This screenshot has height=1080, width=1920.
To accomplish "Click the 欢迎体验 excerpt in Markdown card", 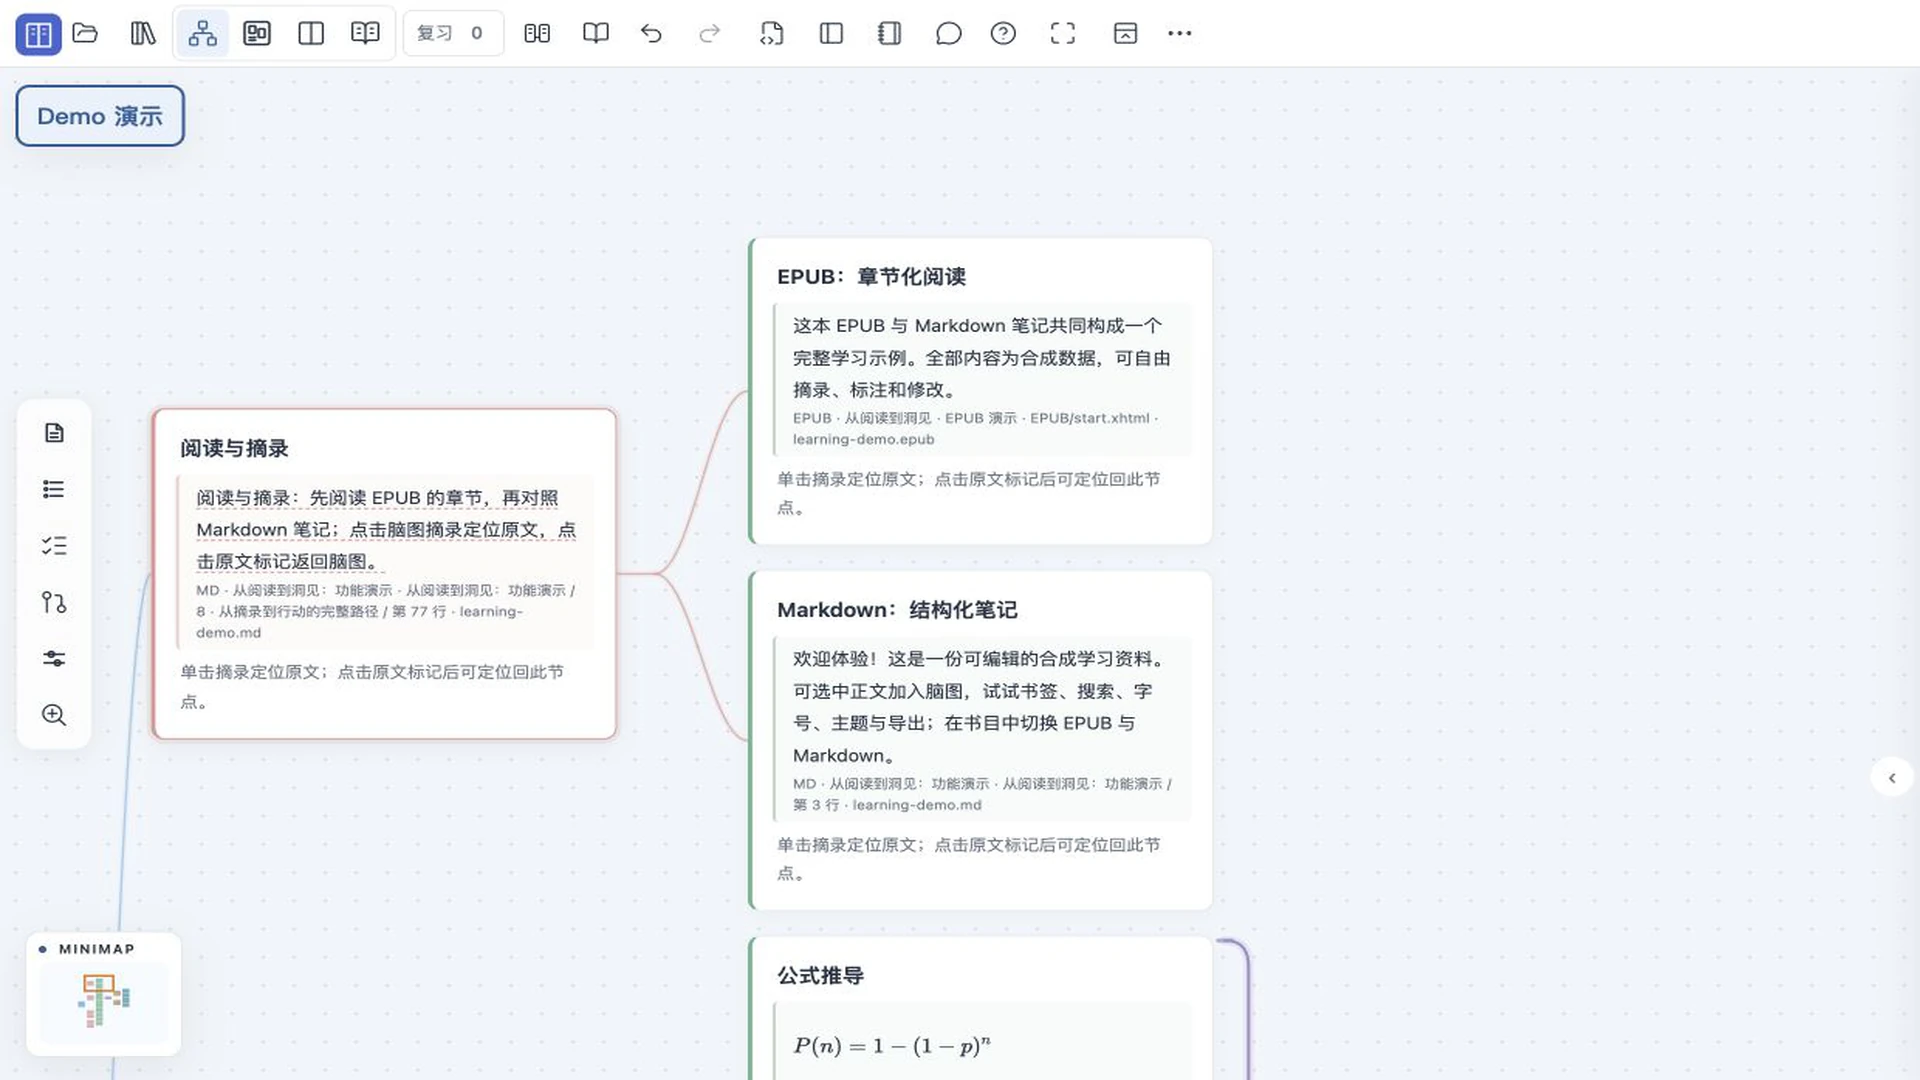I will click(x=981, y=707).
